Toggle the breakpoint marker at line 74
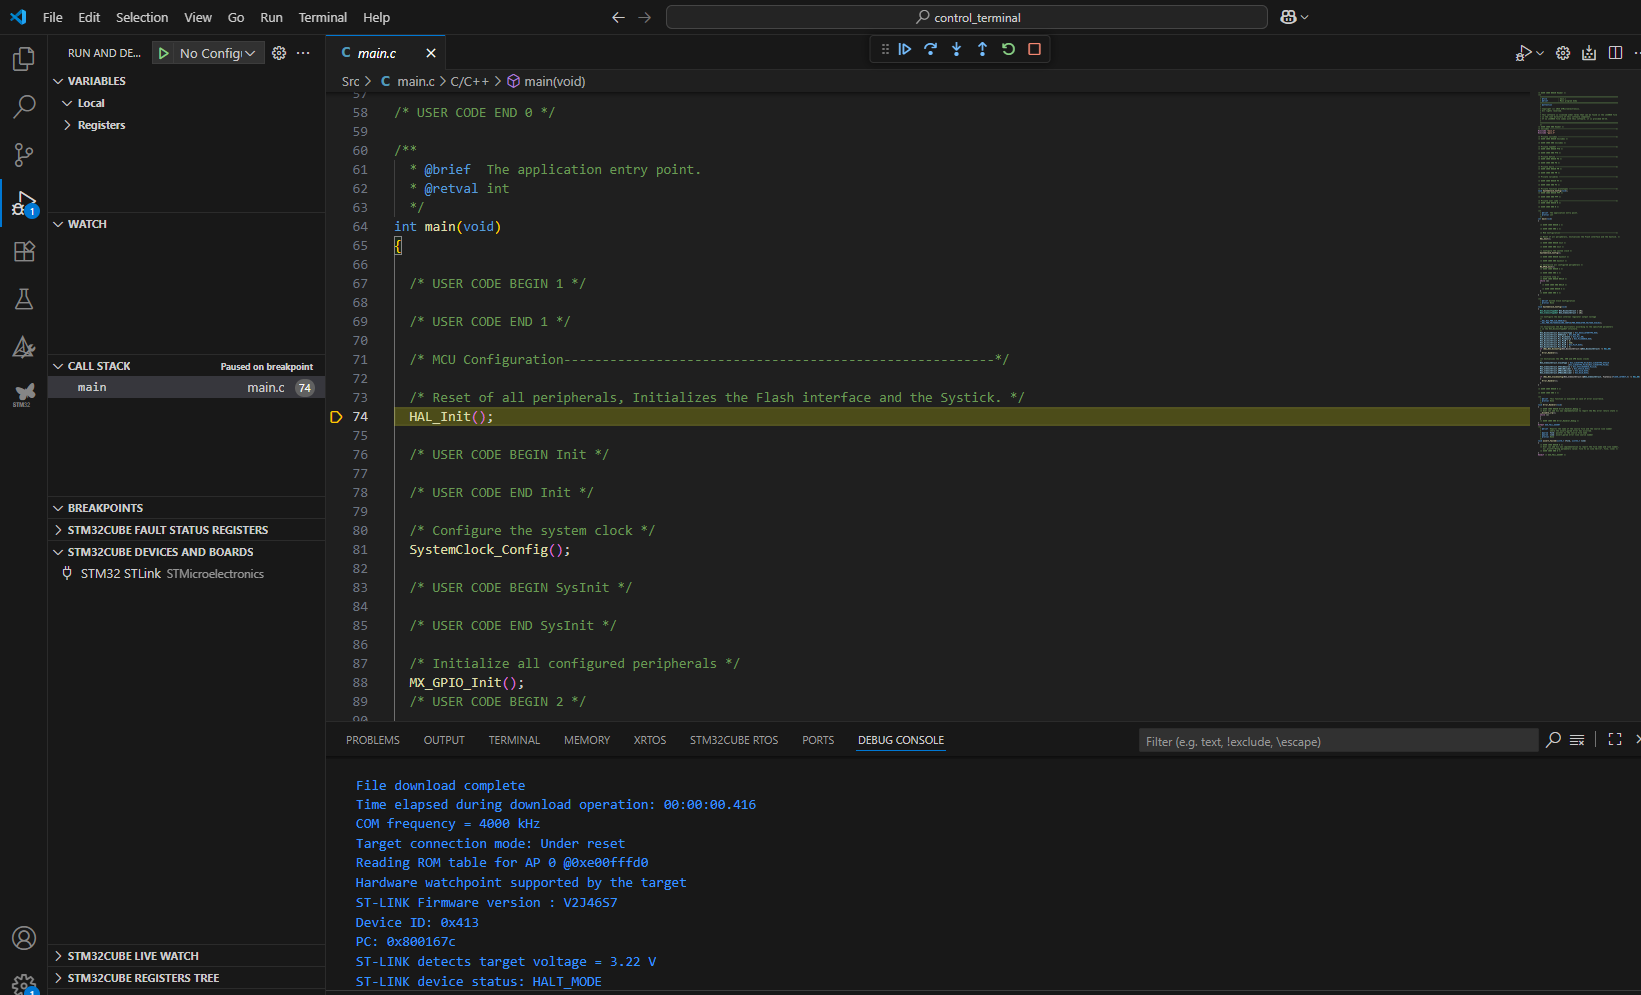 [336, 417]
